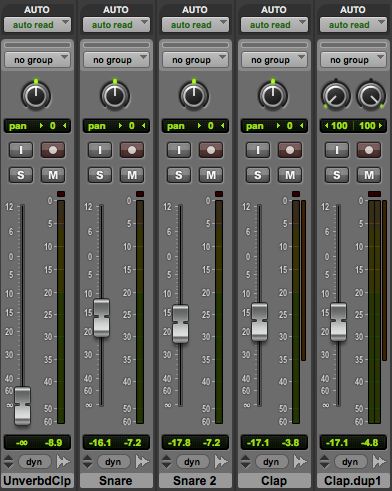Clear the Clap clip indicator
The height and width of the screenshot is (491, 392).
(296, 194)
